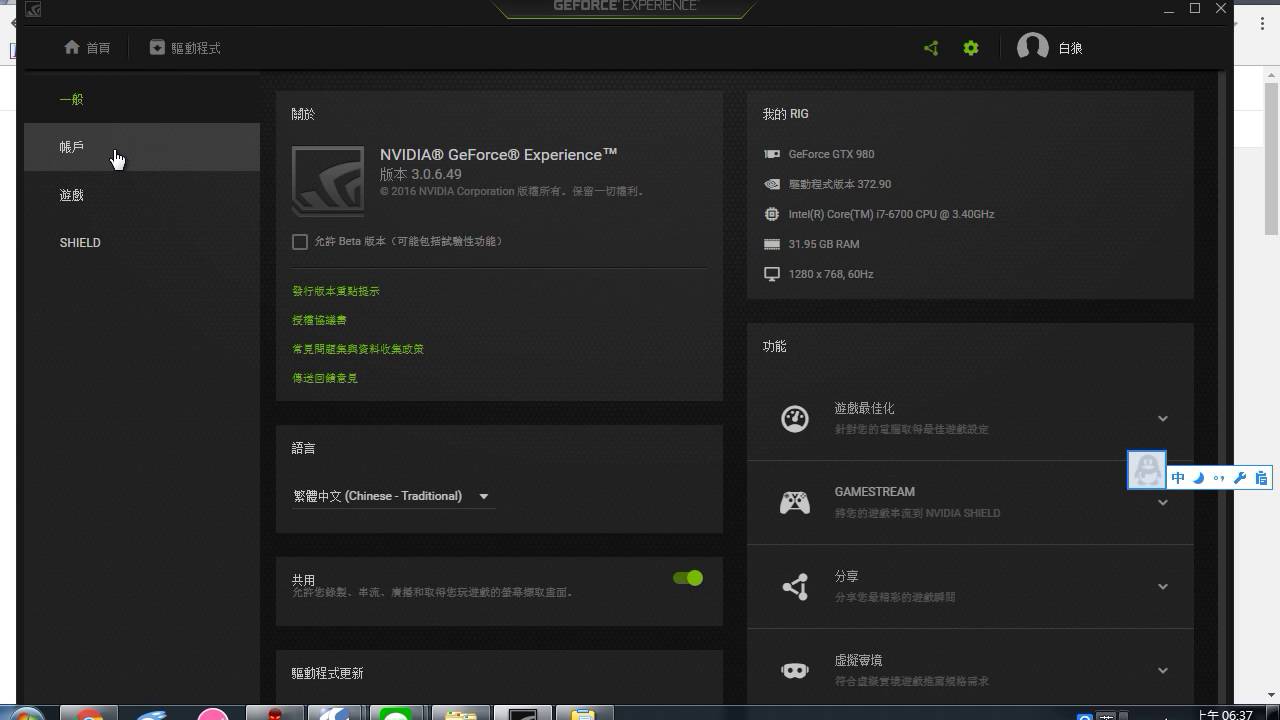
Task: Click the IME moon half-width icon
Action: (1198, 478)
